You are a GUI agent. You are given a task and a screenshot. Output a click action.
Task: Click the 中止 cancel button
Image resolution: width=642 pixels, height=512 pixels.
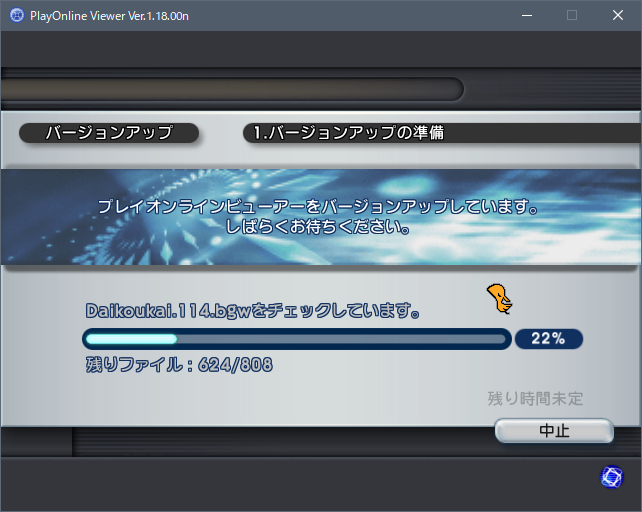[554, 430]
